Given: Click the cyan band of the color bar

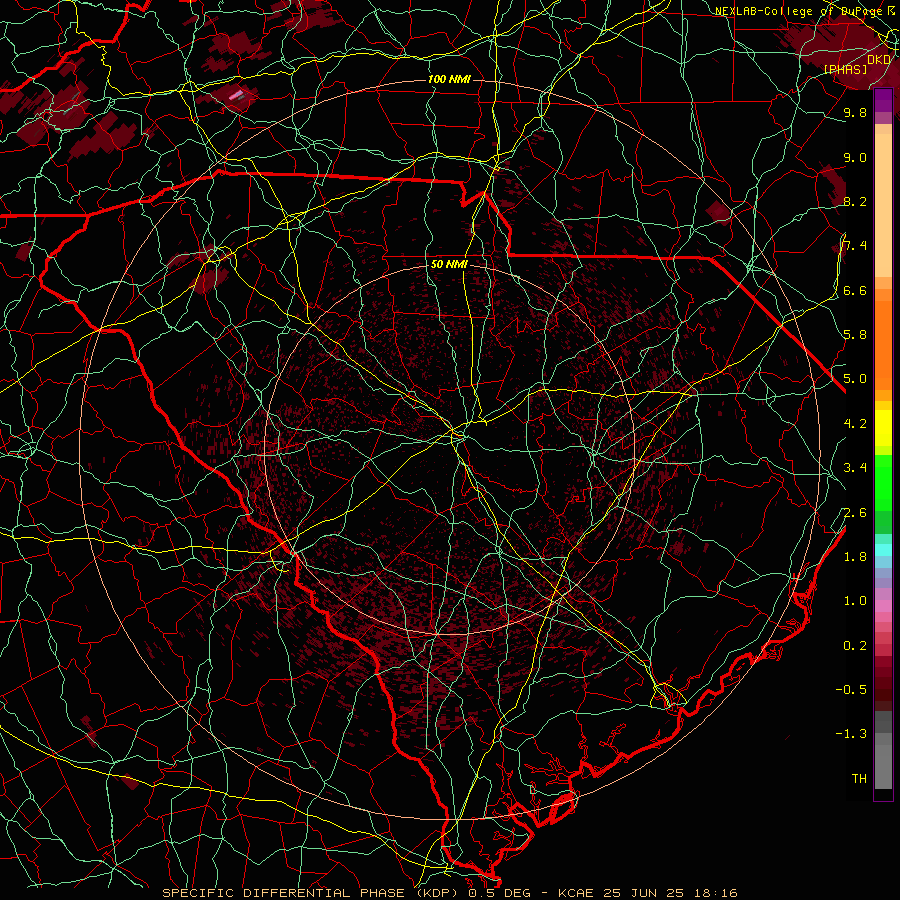Looking at the screenshot, I should [x=883, y=550].
